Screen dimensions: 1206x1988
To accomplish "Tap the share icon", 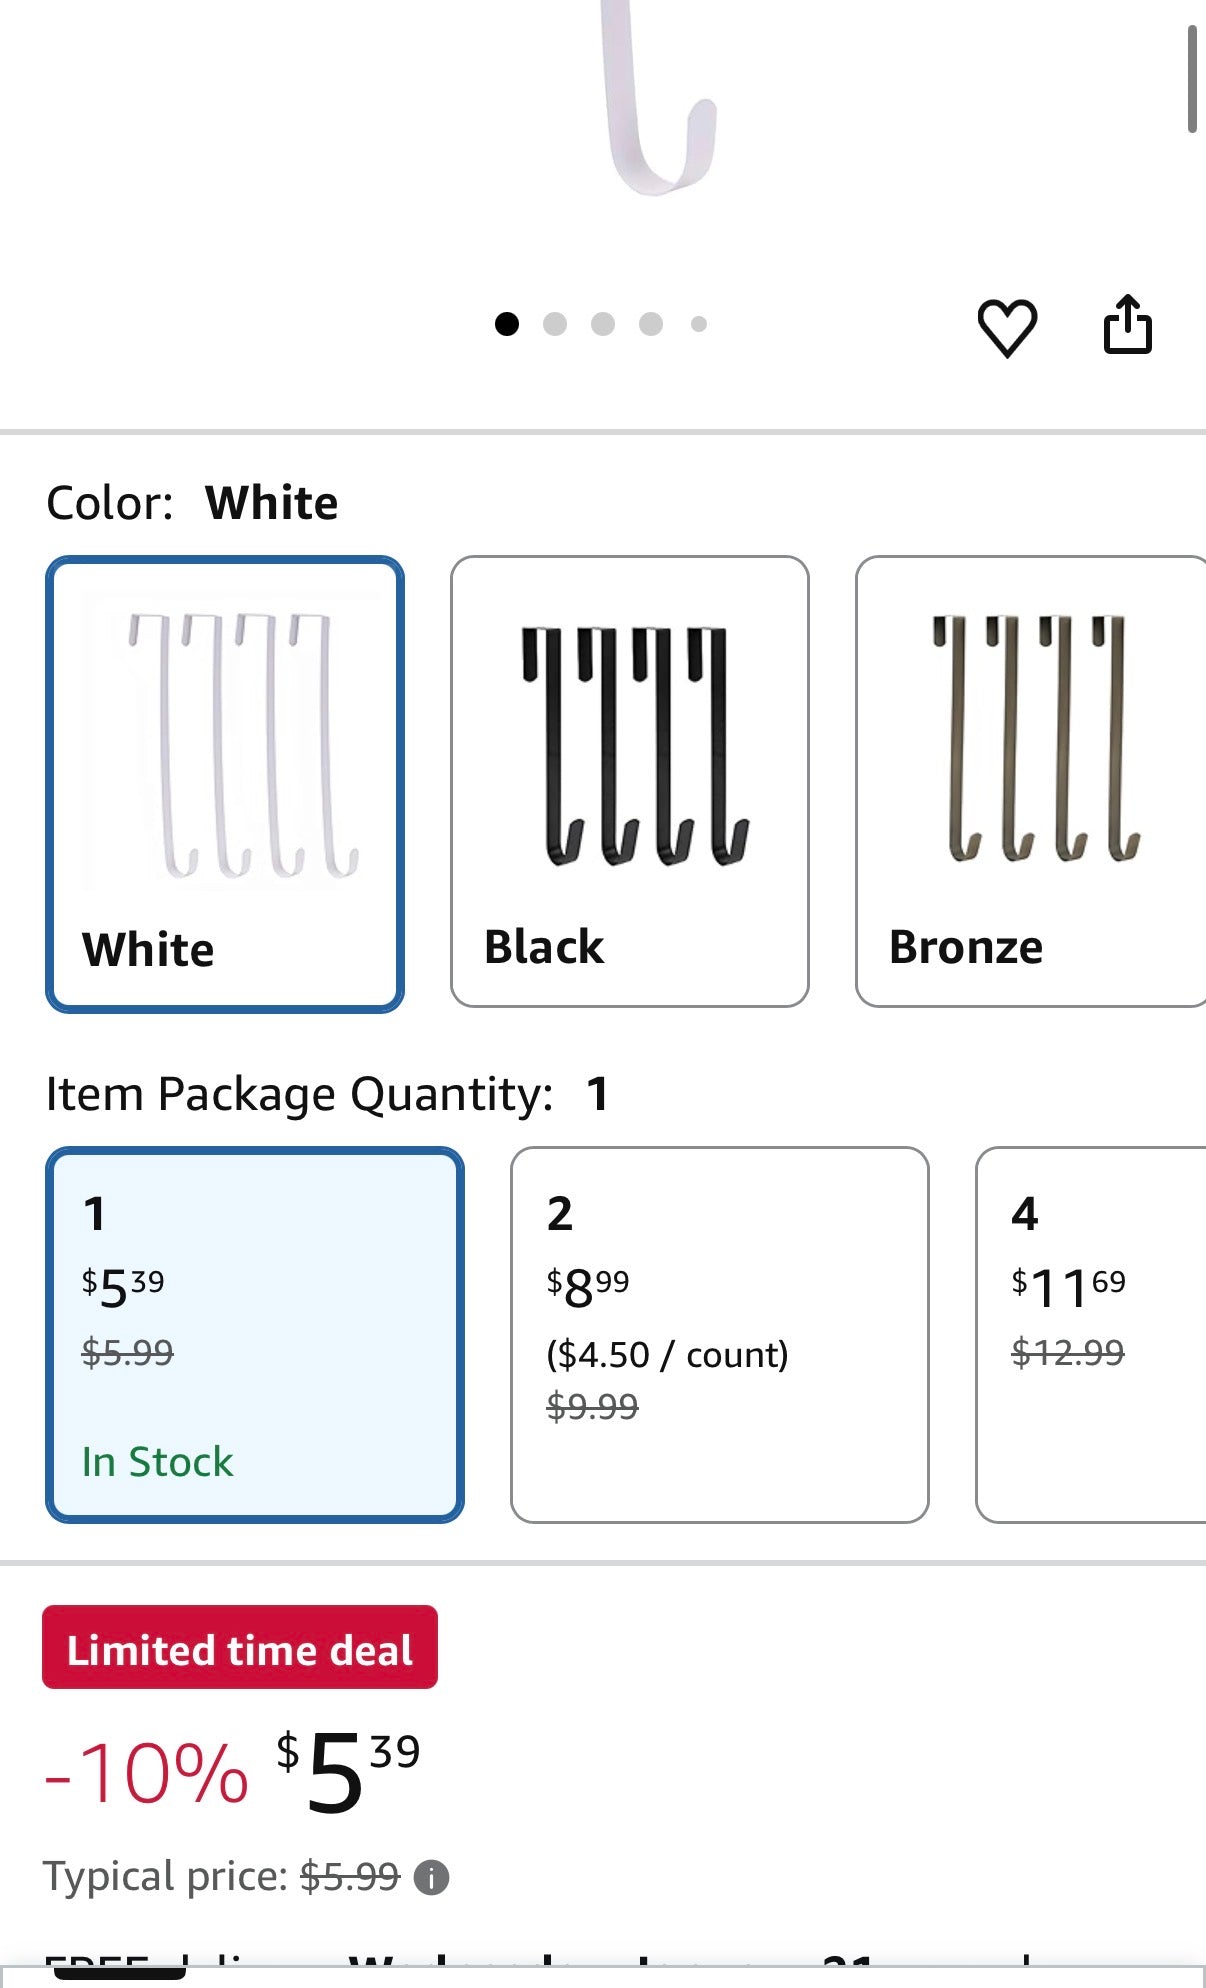I will [1127, 325].
